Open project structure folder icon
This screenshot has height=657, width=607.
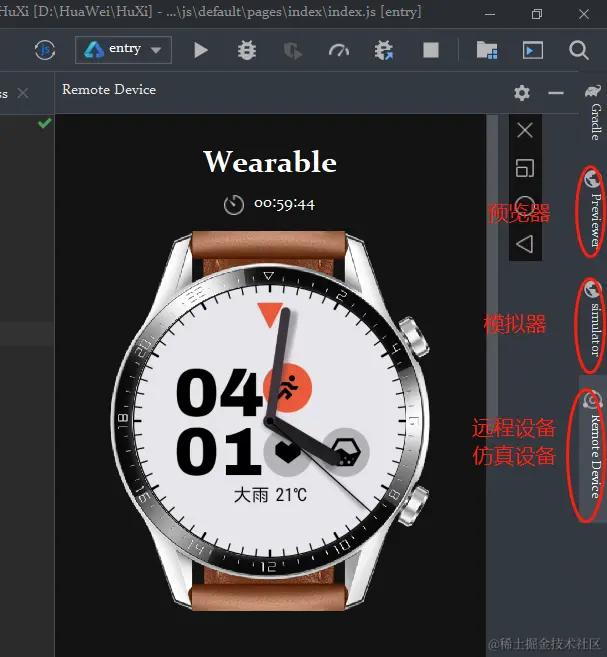[487, 50]
